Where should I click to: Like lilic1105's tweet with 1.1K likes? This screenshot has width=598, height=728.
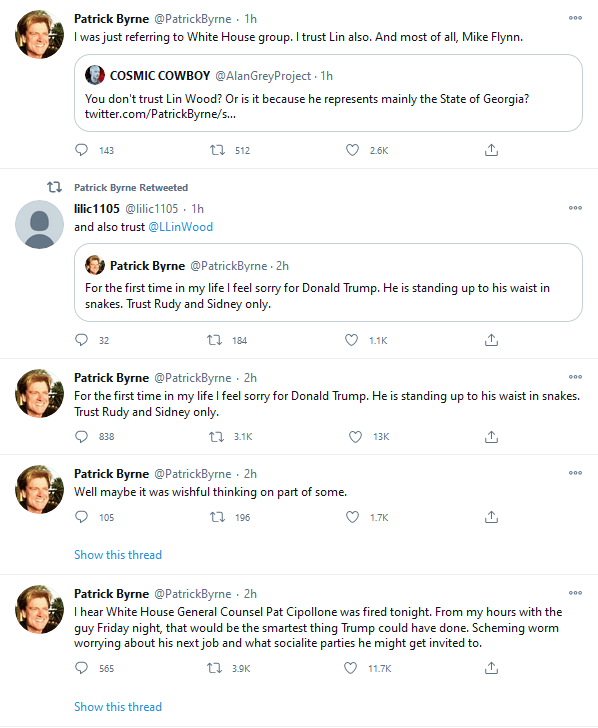pos(351,340)
